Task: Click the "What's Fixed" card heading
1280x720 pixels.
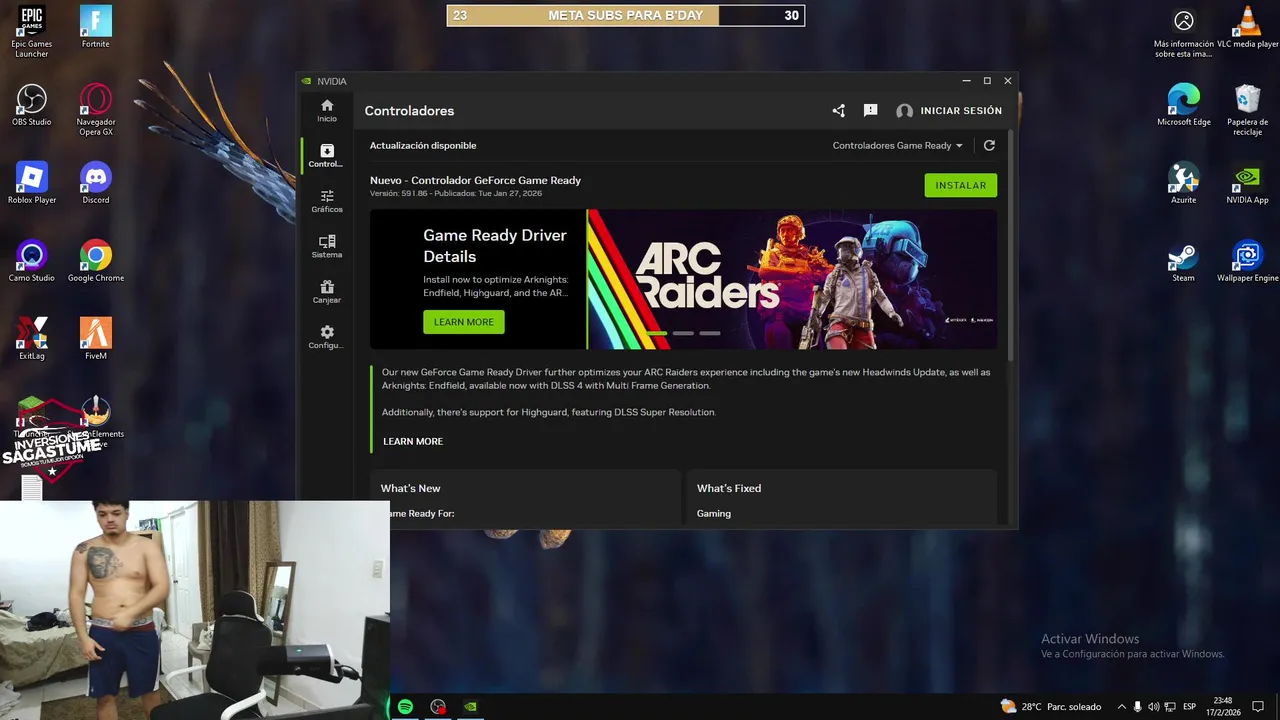Action: 729,488
